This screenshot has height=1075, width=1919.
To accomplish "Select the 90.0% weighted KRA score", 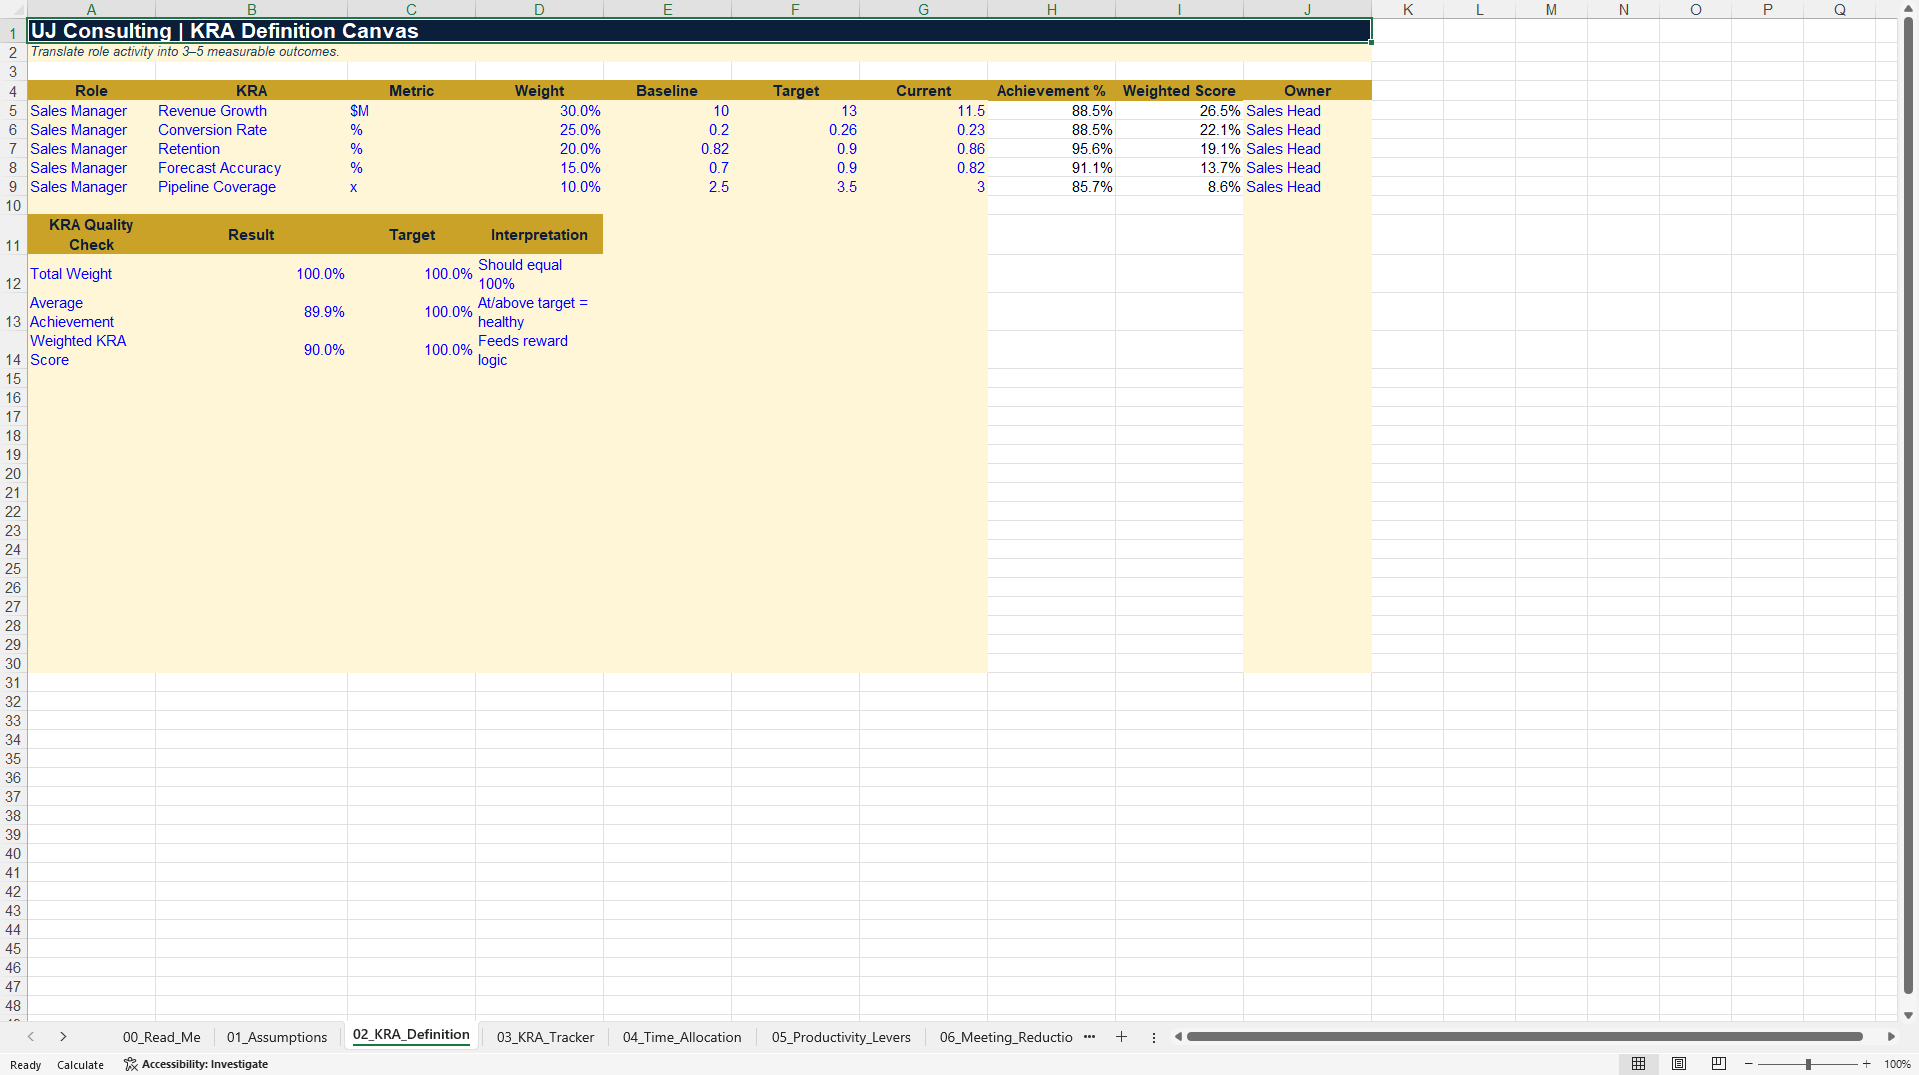I will [251, 350].
